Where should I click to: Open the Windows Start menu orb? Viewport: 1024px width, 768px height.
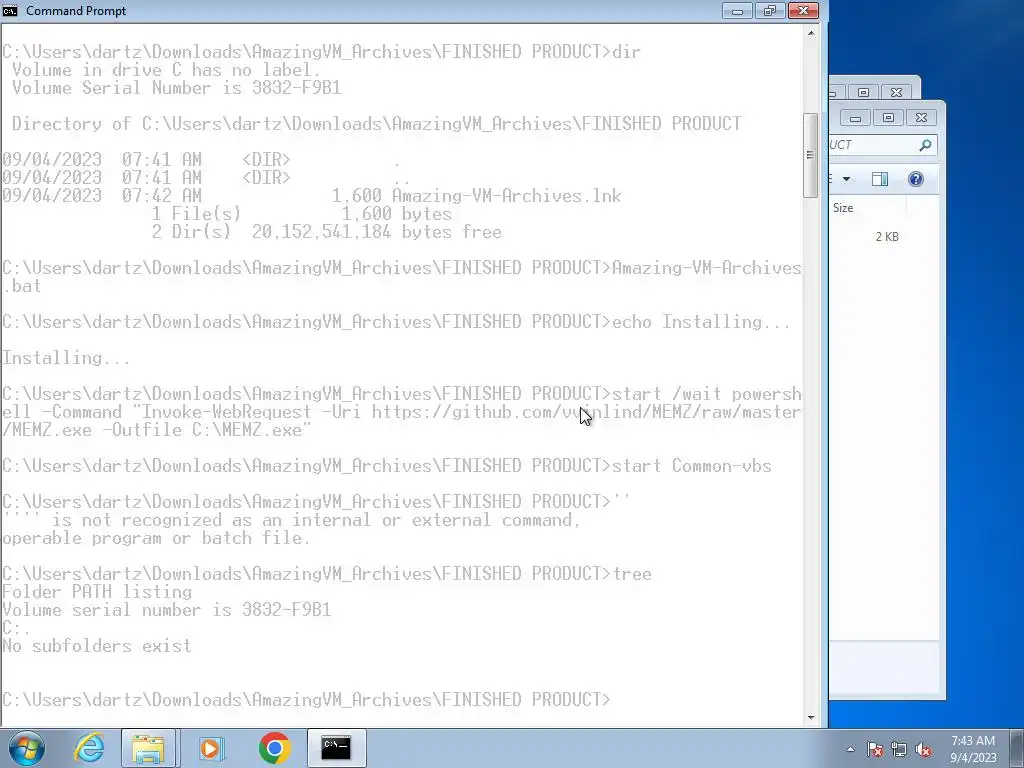26,748
